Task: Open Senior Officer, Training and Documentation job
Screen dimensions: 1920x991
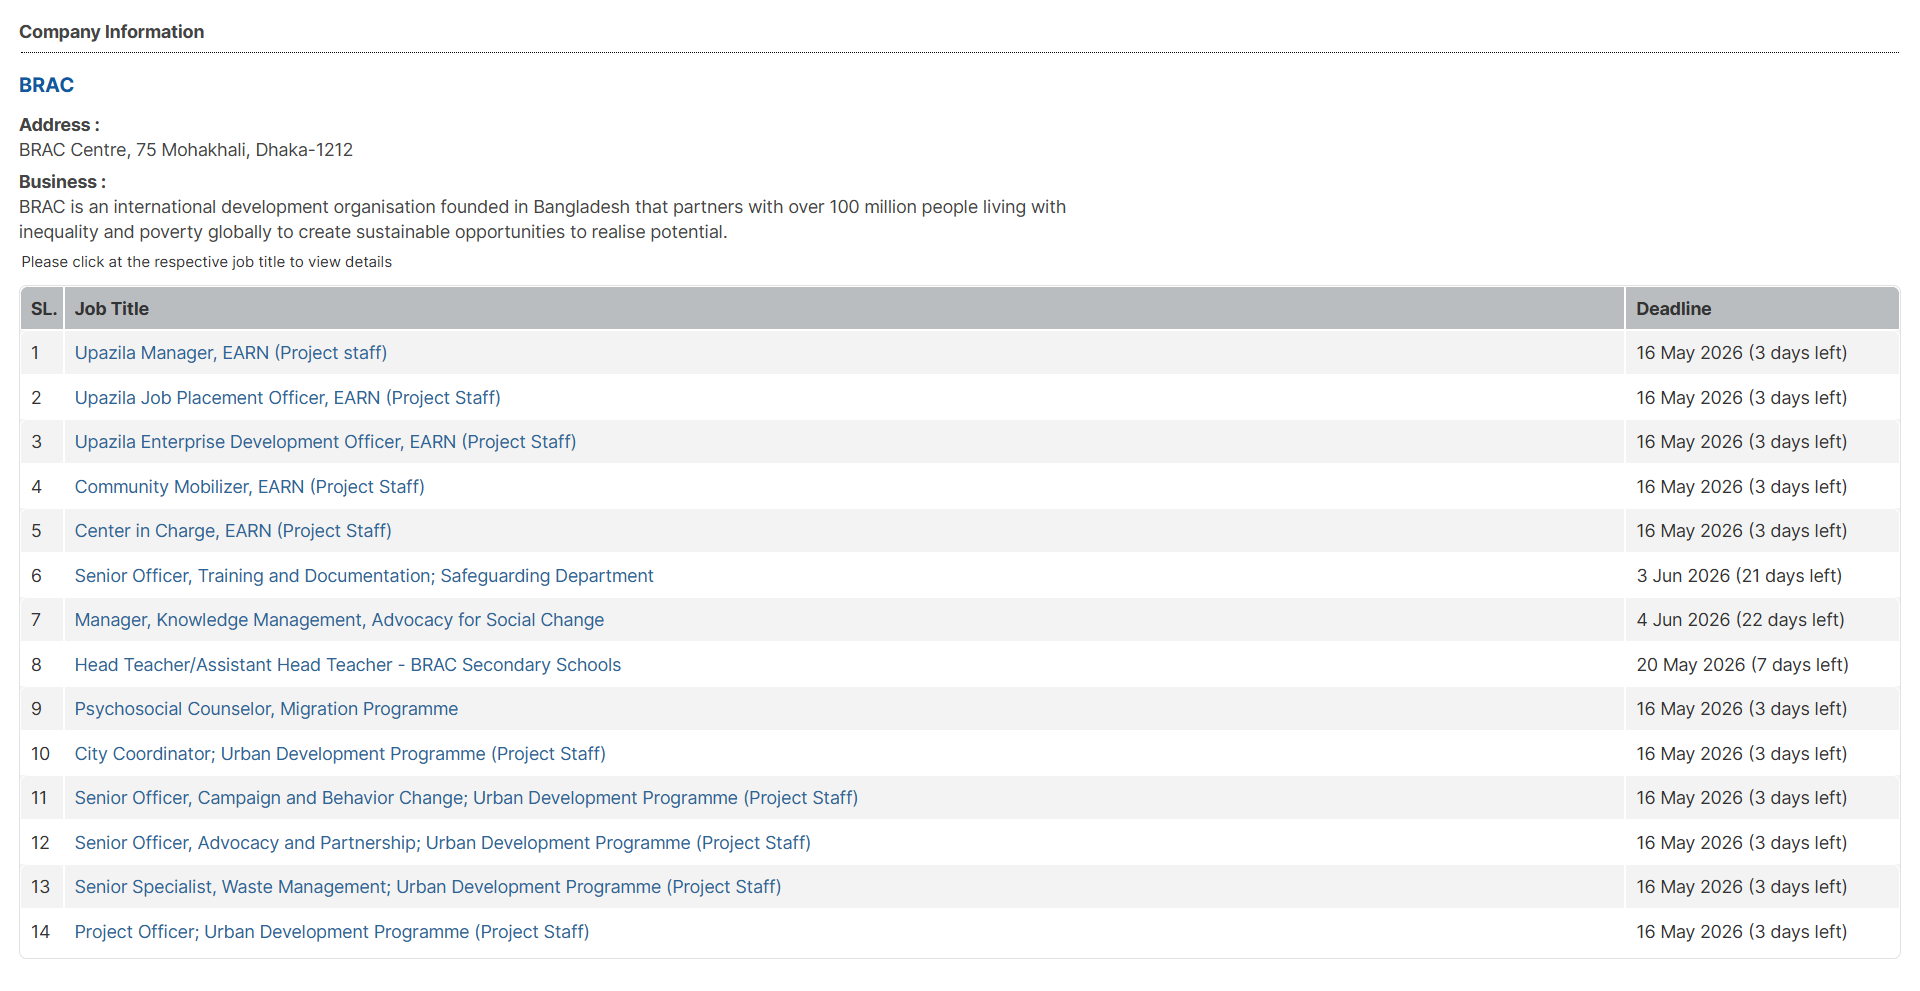Action: coord(364,576)
